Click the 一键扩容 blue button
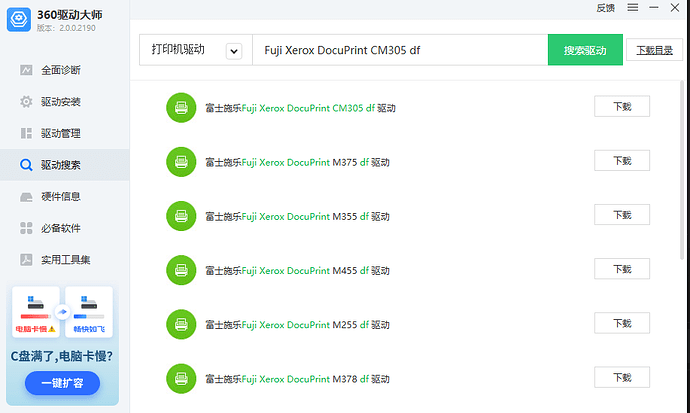Viewport: 690px width, 413px height. pos(62,383)
